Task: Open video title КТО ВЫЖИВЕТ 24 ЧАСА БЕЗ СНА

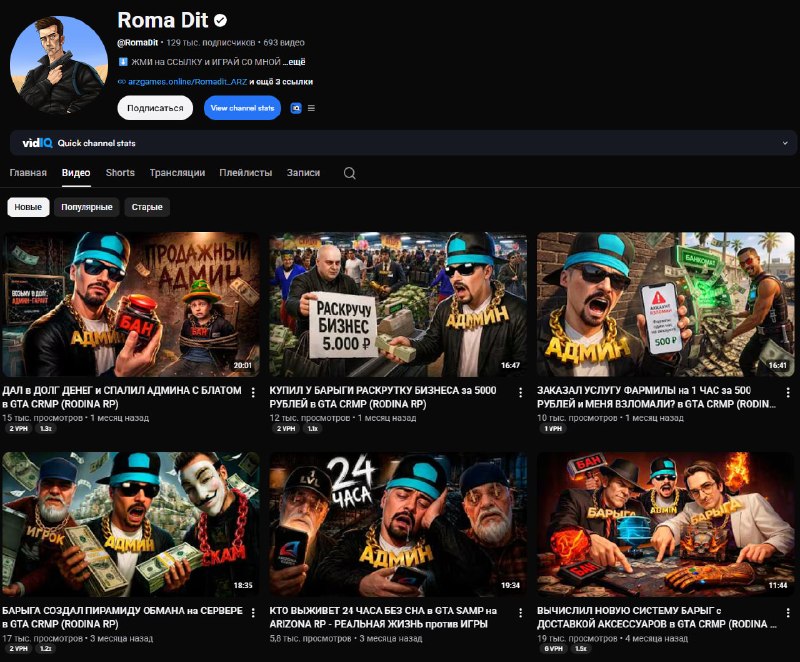Action: [x=383, y=617]
